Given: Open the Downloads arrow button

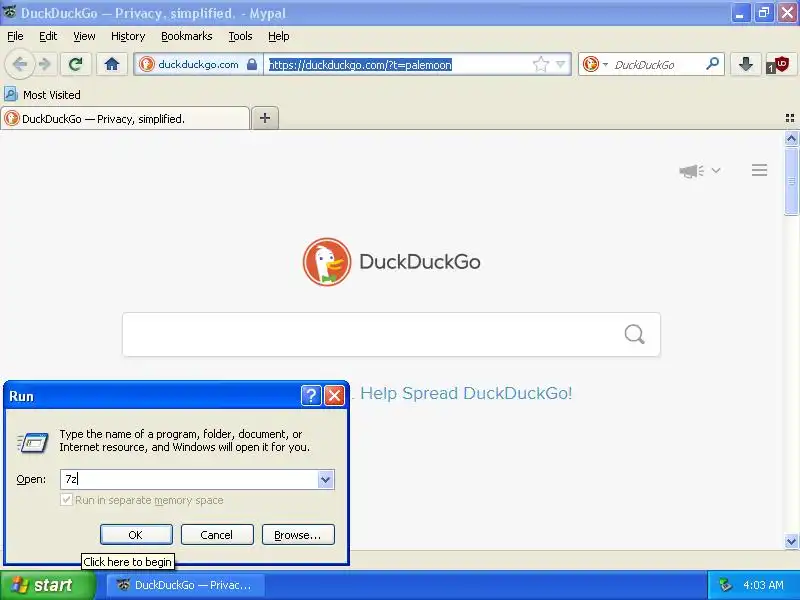Looking at the screenshot, I should coord(745,64).
